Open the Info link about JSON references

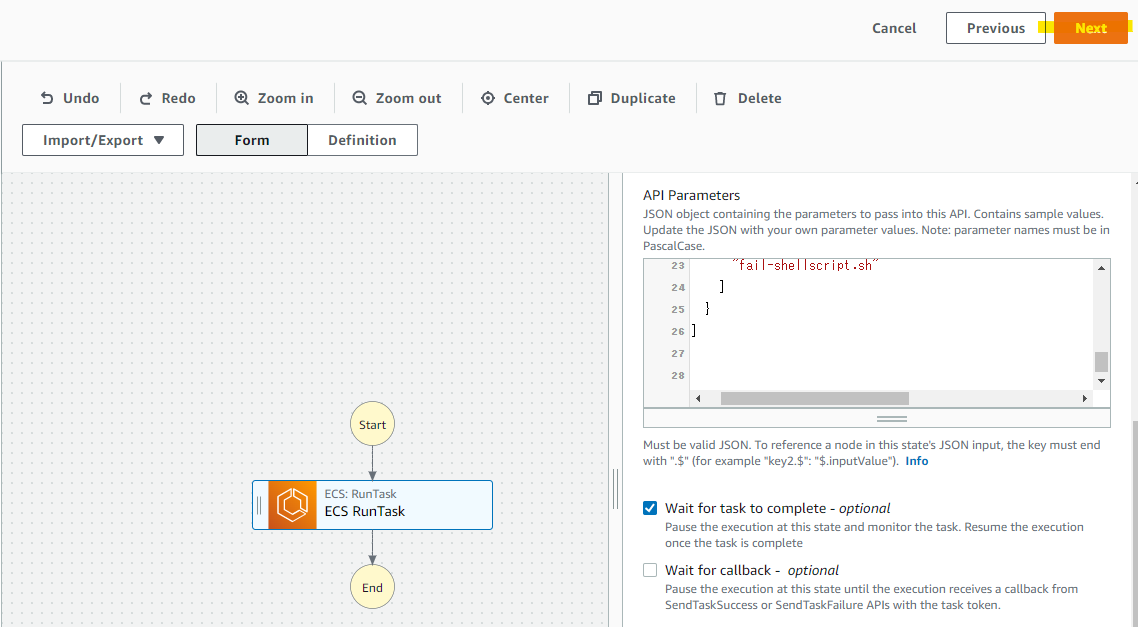click(916, 460)
